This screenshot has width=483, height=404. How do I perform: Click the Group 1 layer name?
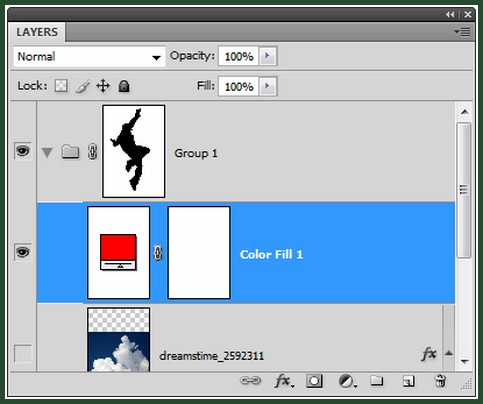coord(196,153)
